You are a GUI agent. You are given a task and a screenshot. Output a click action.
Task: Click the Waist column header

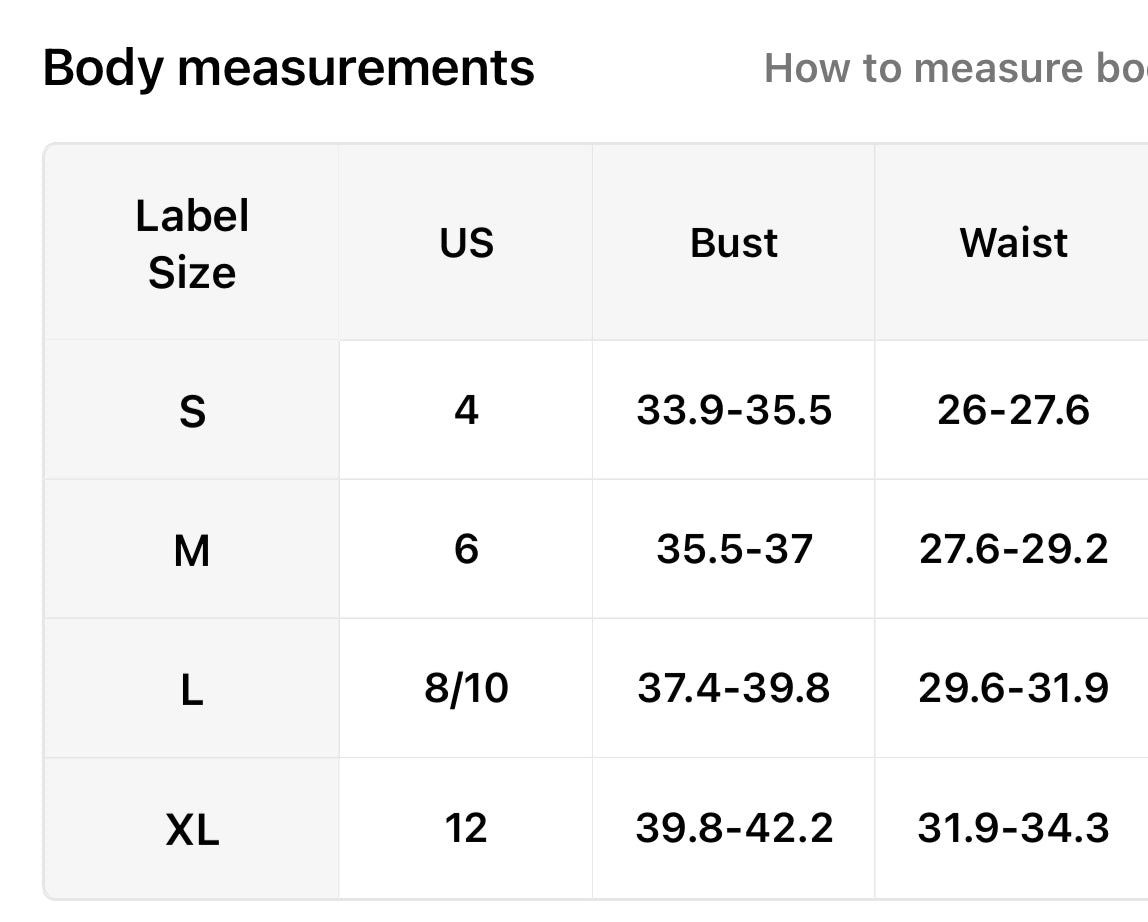tap(1013, 242)
